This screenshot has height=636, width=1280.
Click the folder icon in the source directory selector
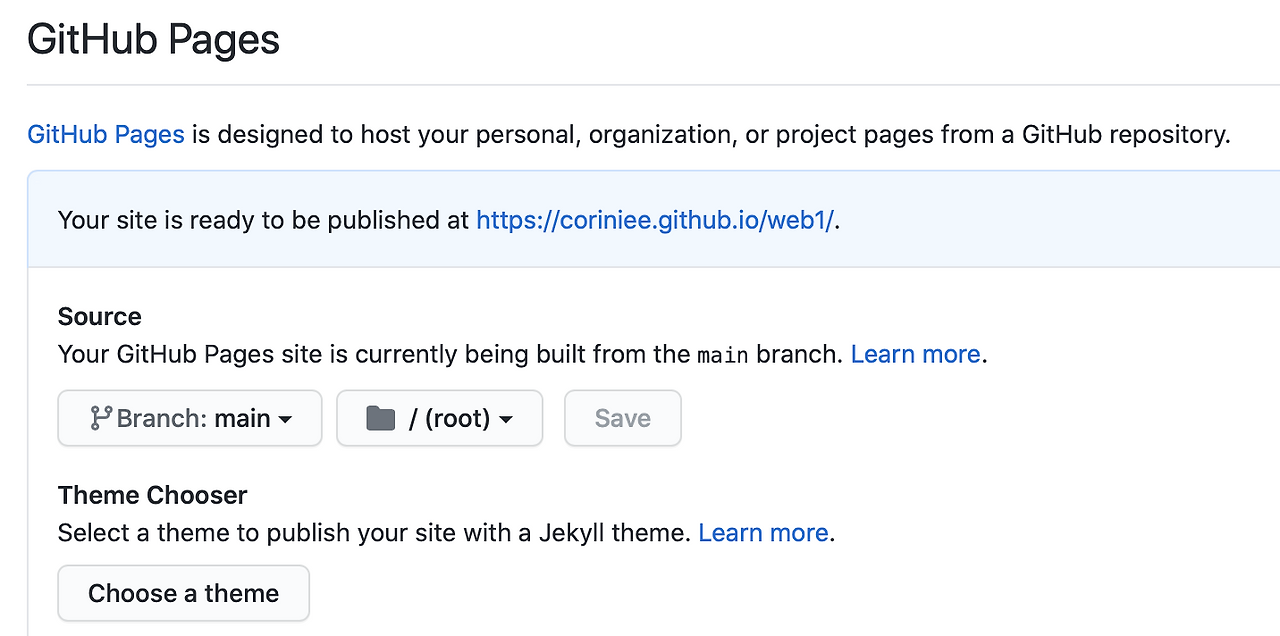tap(380, 418)
